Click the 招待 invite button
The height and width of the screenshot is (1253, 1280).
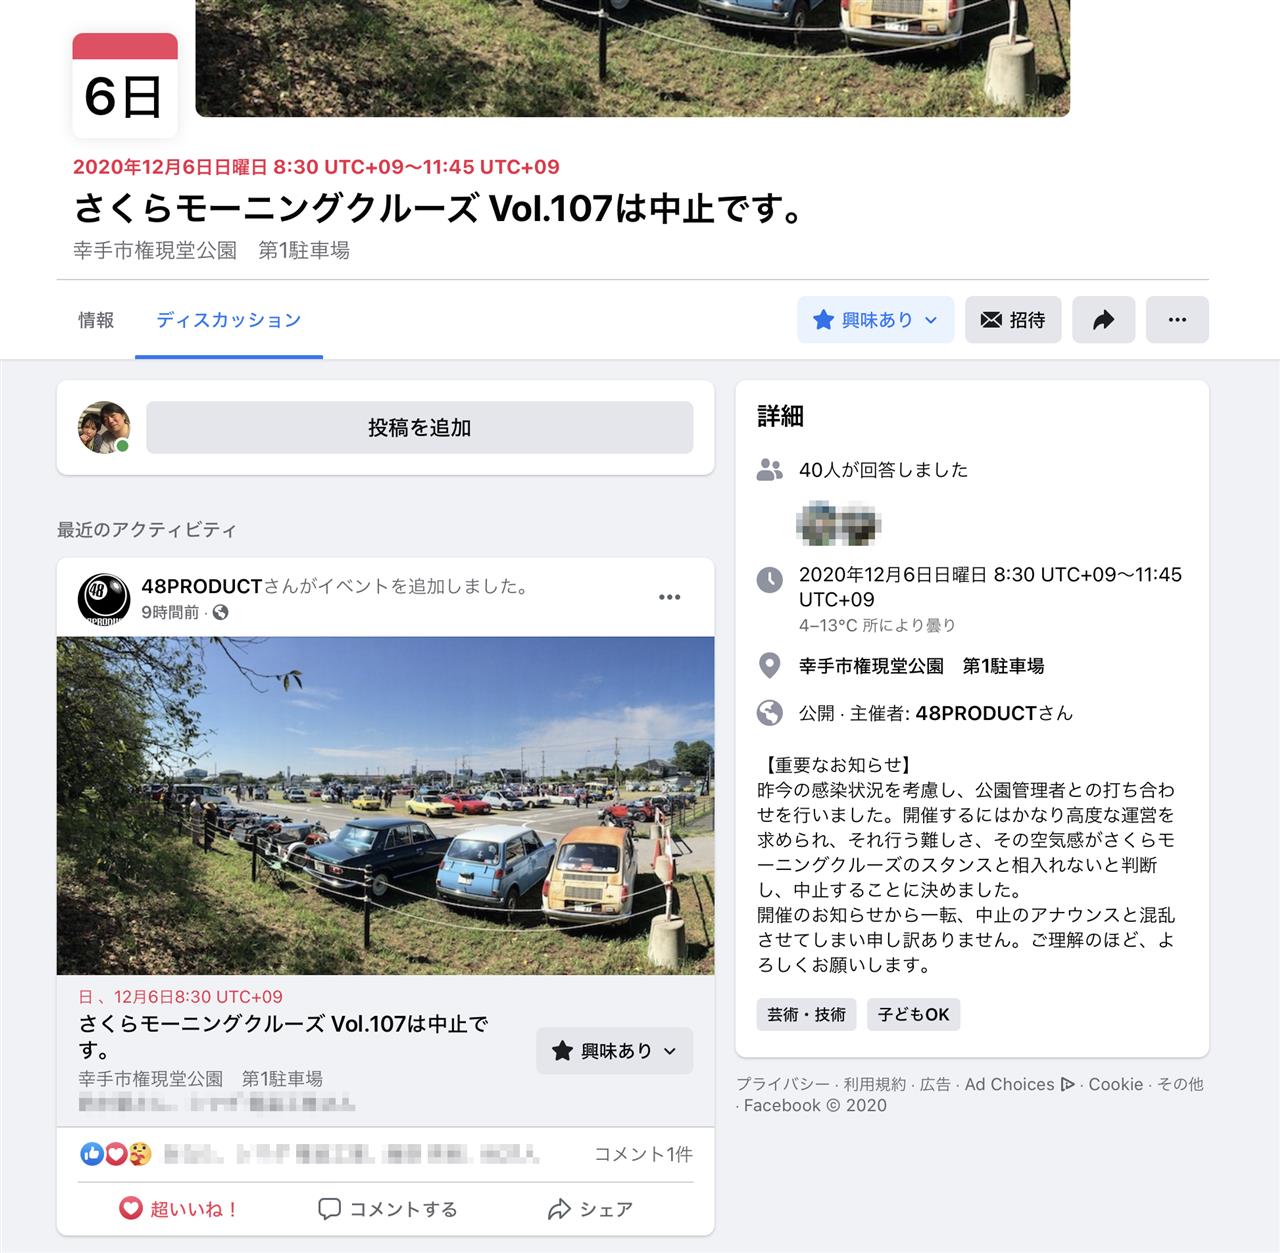pos(1013,320)
